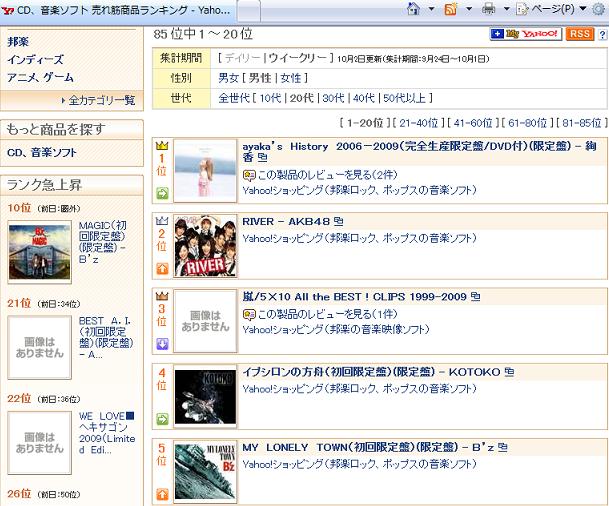Click RIVER AKB48 album thumbnail
This screenshot has width=609, height=506.
tap(205, 246)
